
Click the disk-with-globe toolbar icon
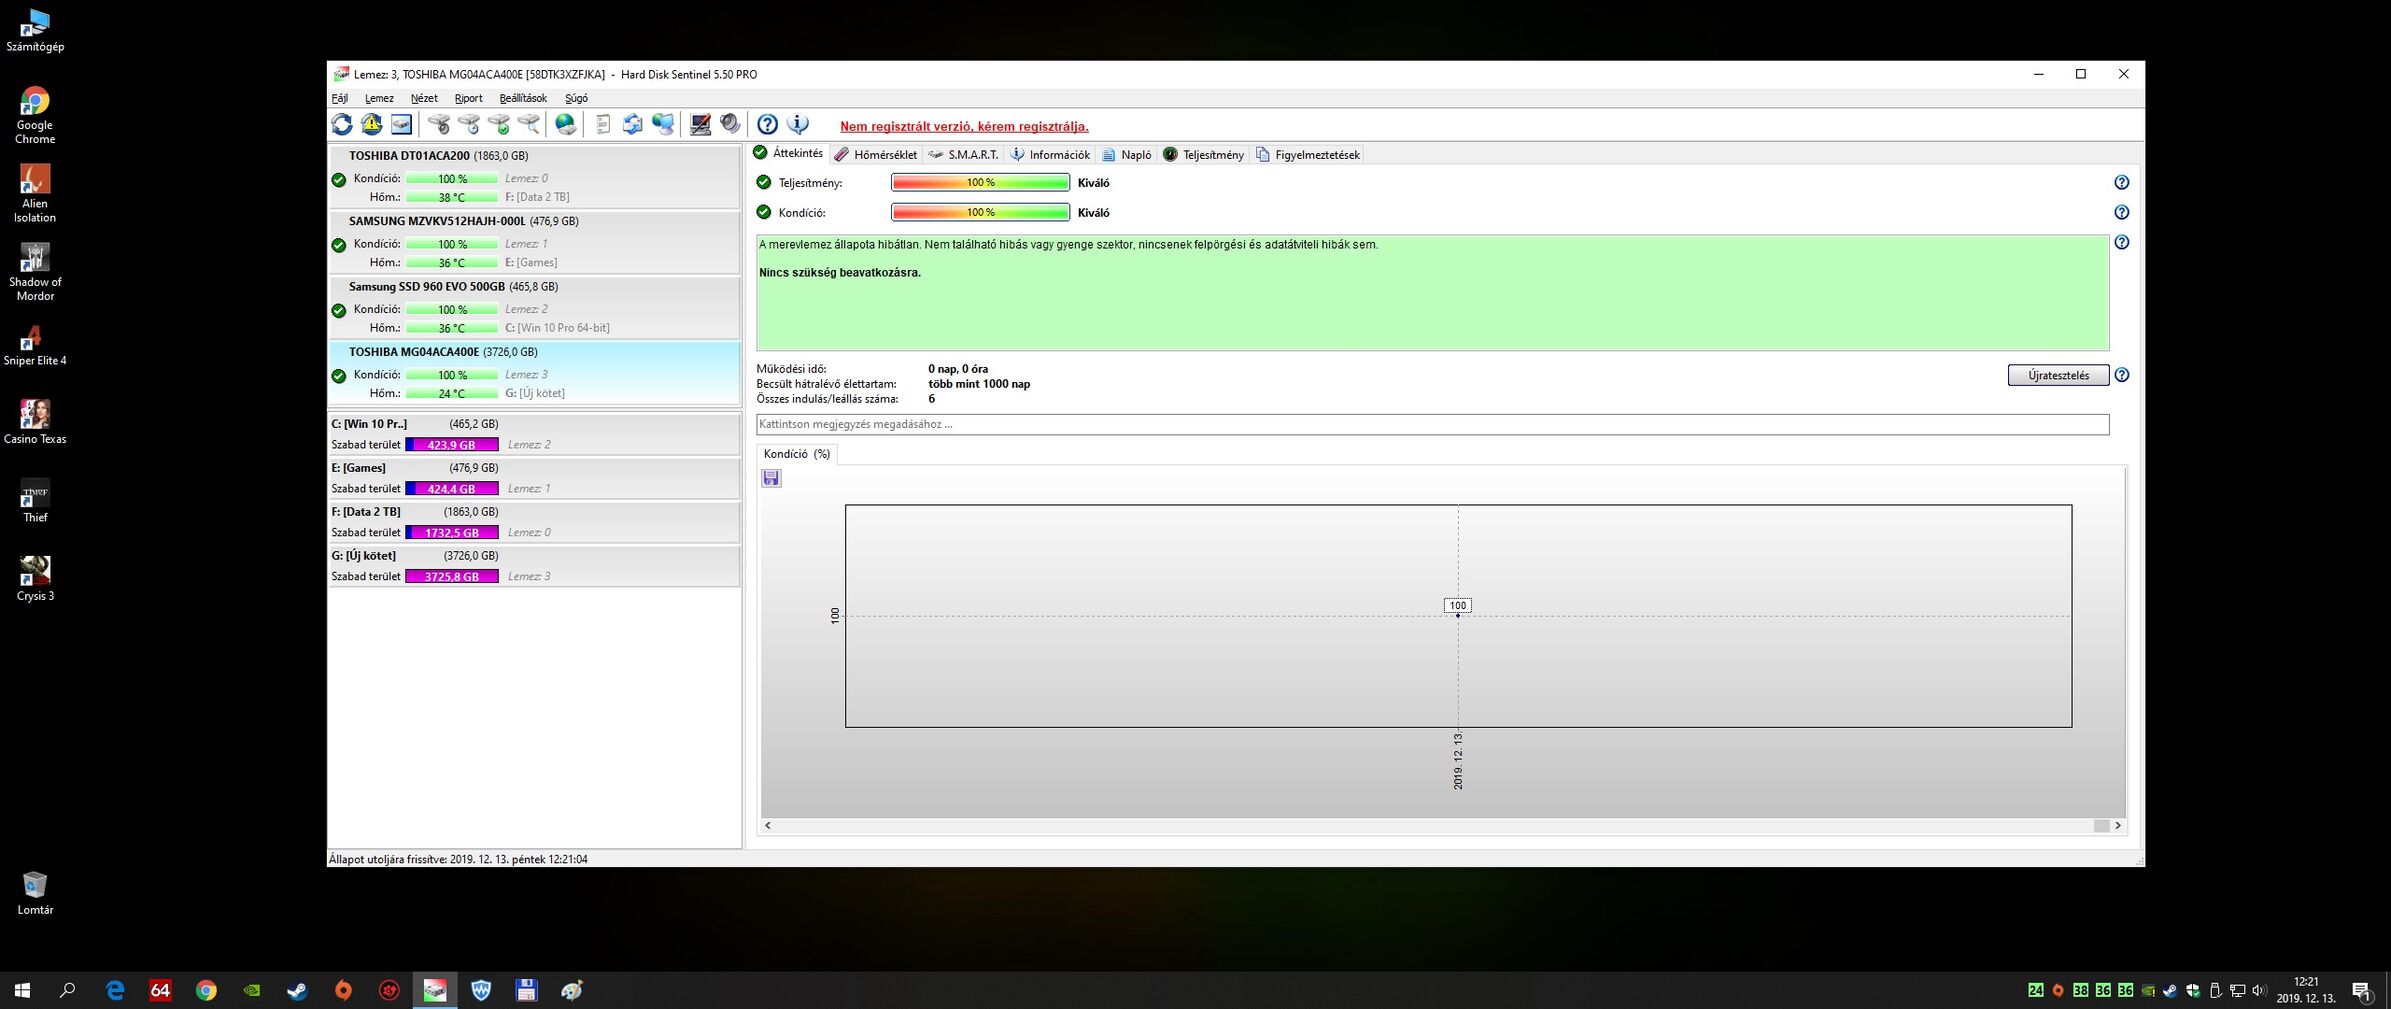tap(566, 124)
